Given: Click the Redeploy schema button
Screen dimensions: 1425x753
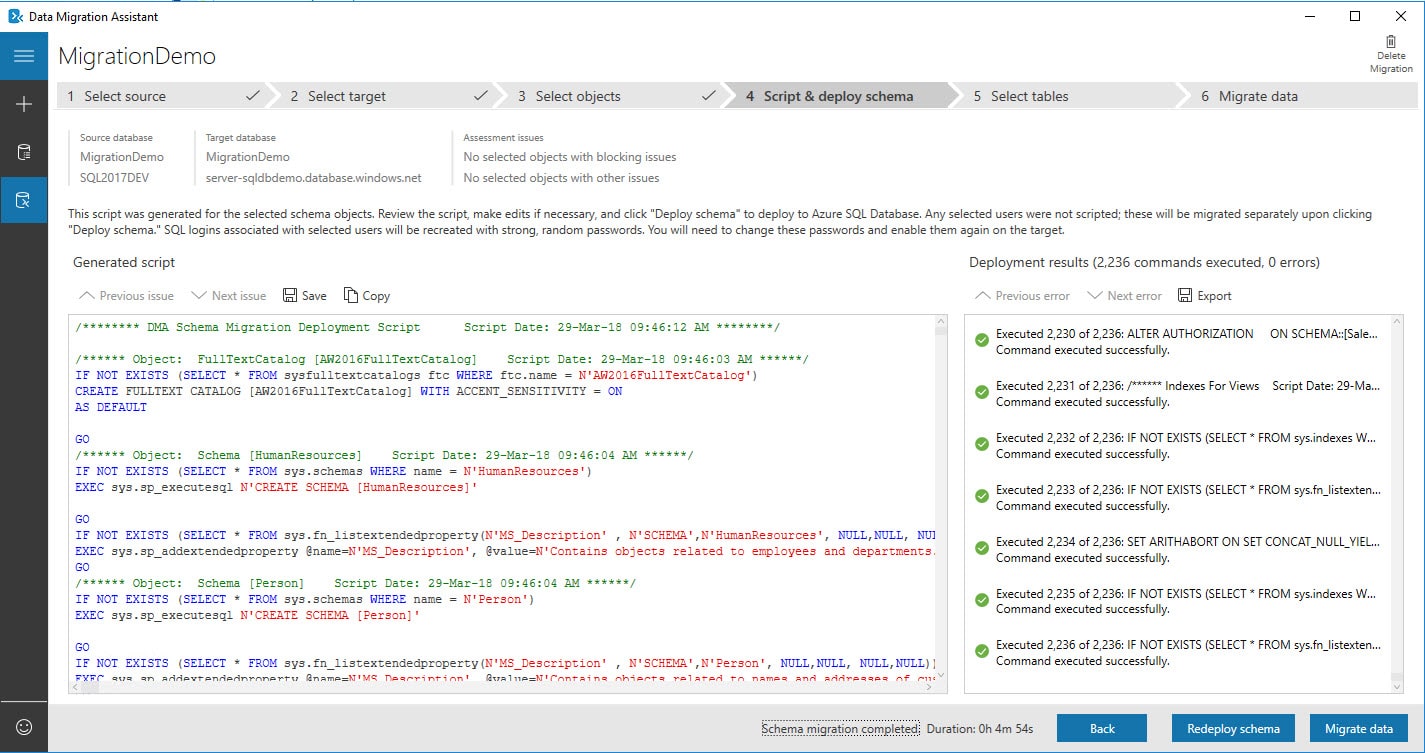Looking at the screenshot, I should pyautogui.click(x=1233, y=729).
